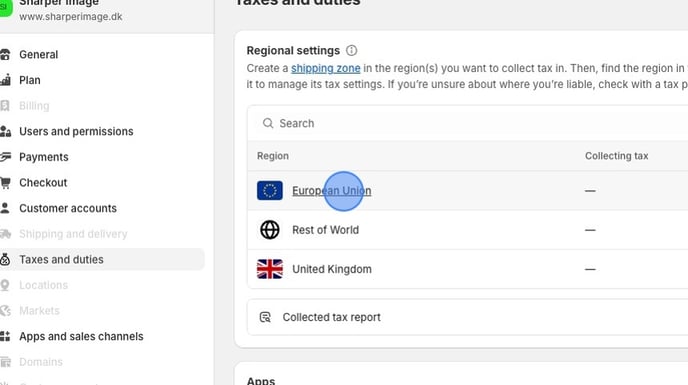
Task: Click the Checkout cart icon
Action: (x=5, y=183)
